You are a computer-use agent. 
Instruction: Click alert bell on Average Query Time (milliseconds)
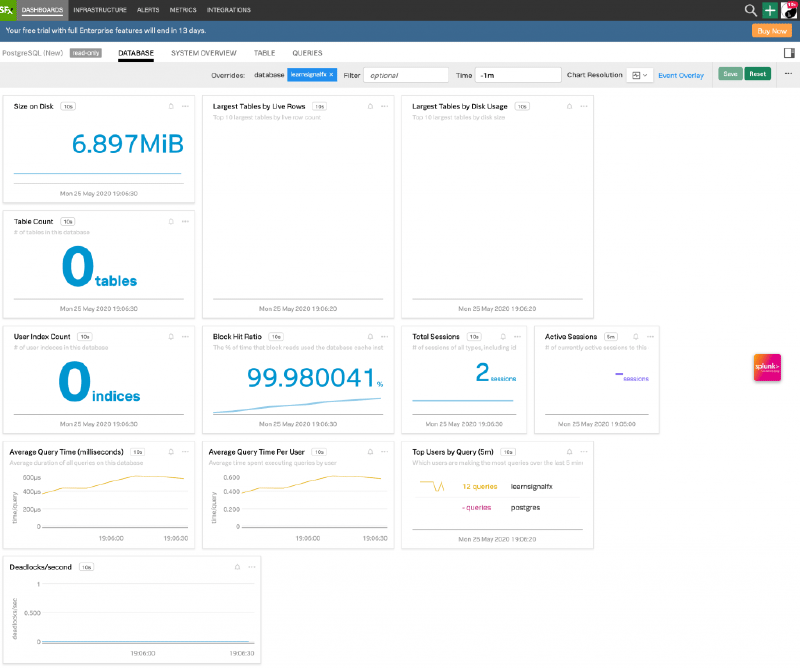pos(171,452)
